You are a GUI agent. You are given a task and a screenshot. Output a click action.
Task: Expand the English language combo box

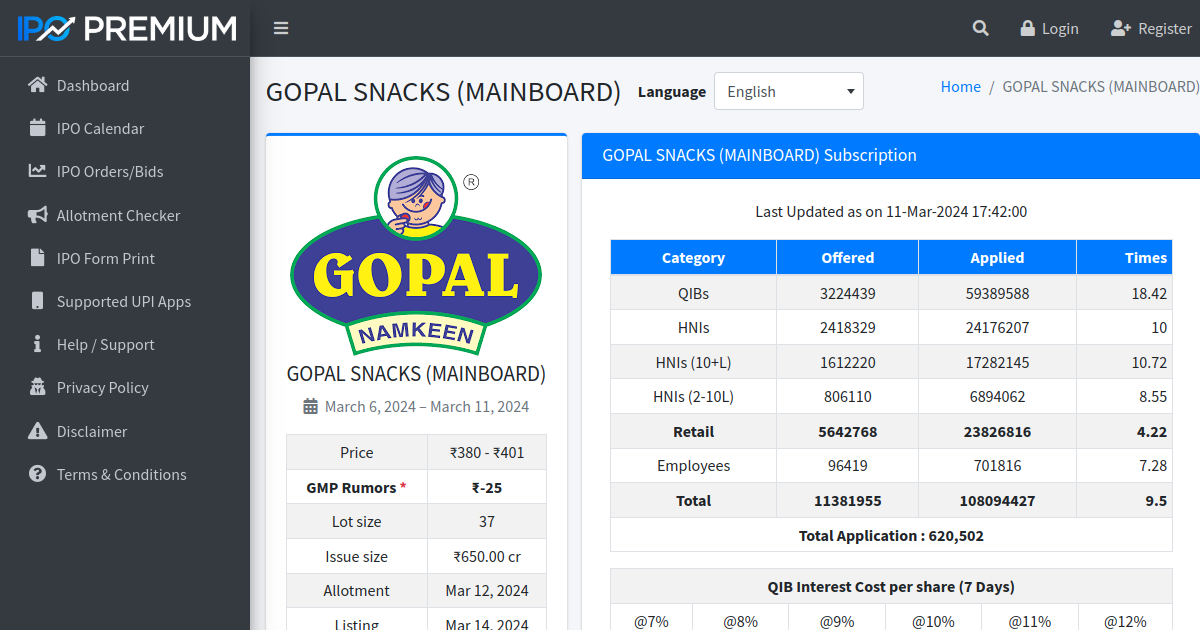[788, 91]
